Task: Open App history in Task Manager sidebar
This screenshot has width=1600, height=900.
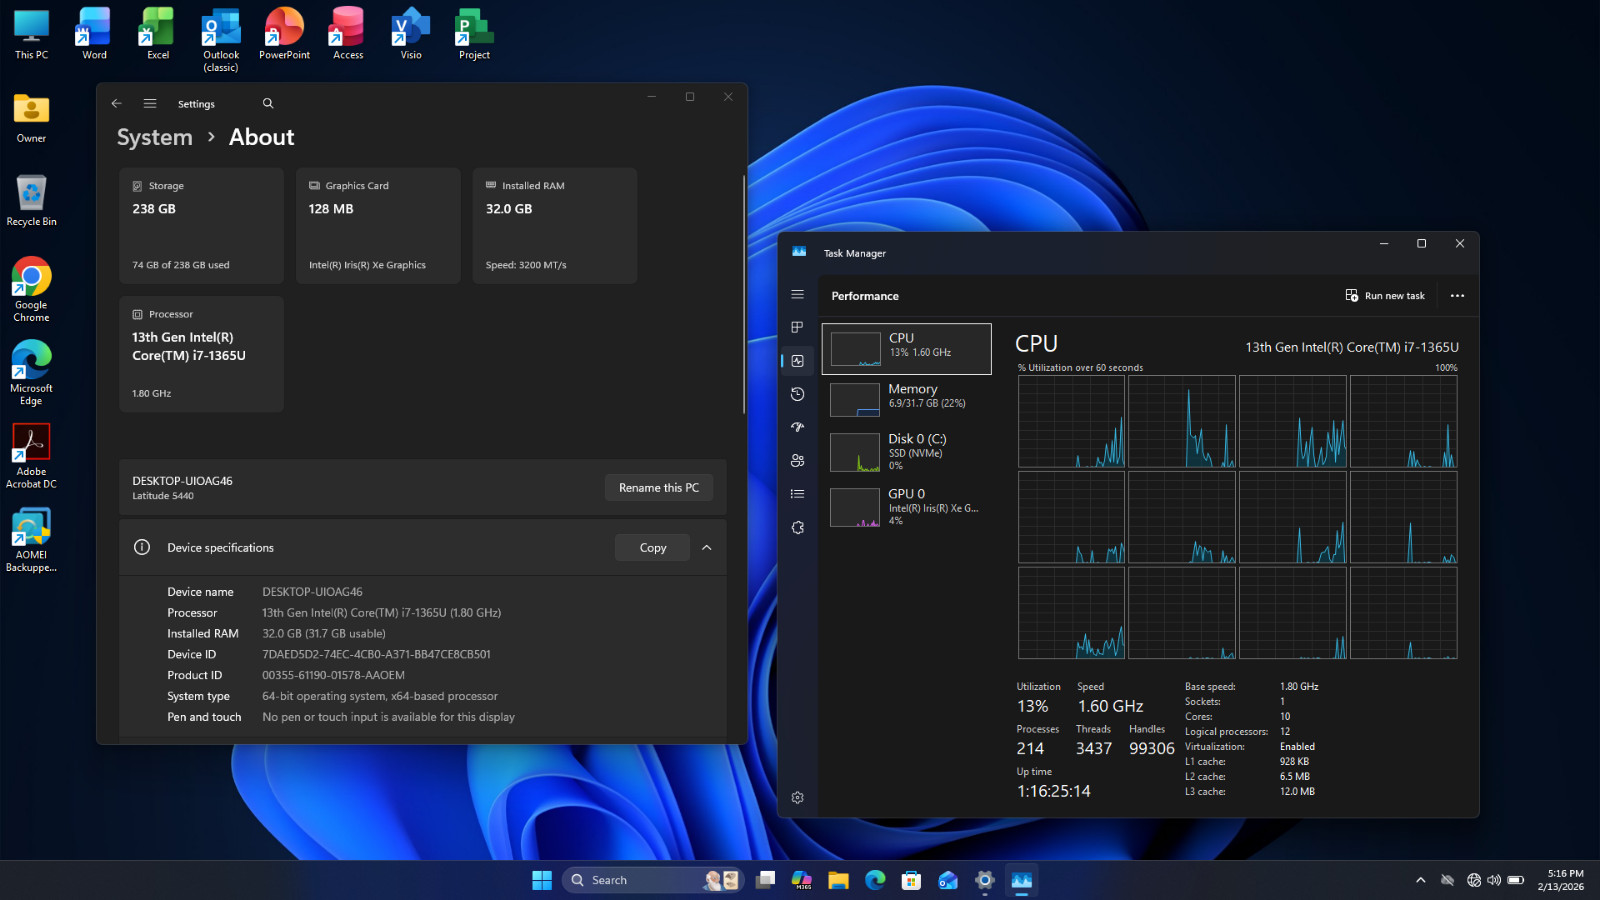Action: click(797, 394)
